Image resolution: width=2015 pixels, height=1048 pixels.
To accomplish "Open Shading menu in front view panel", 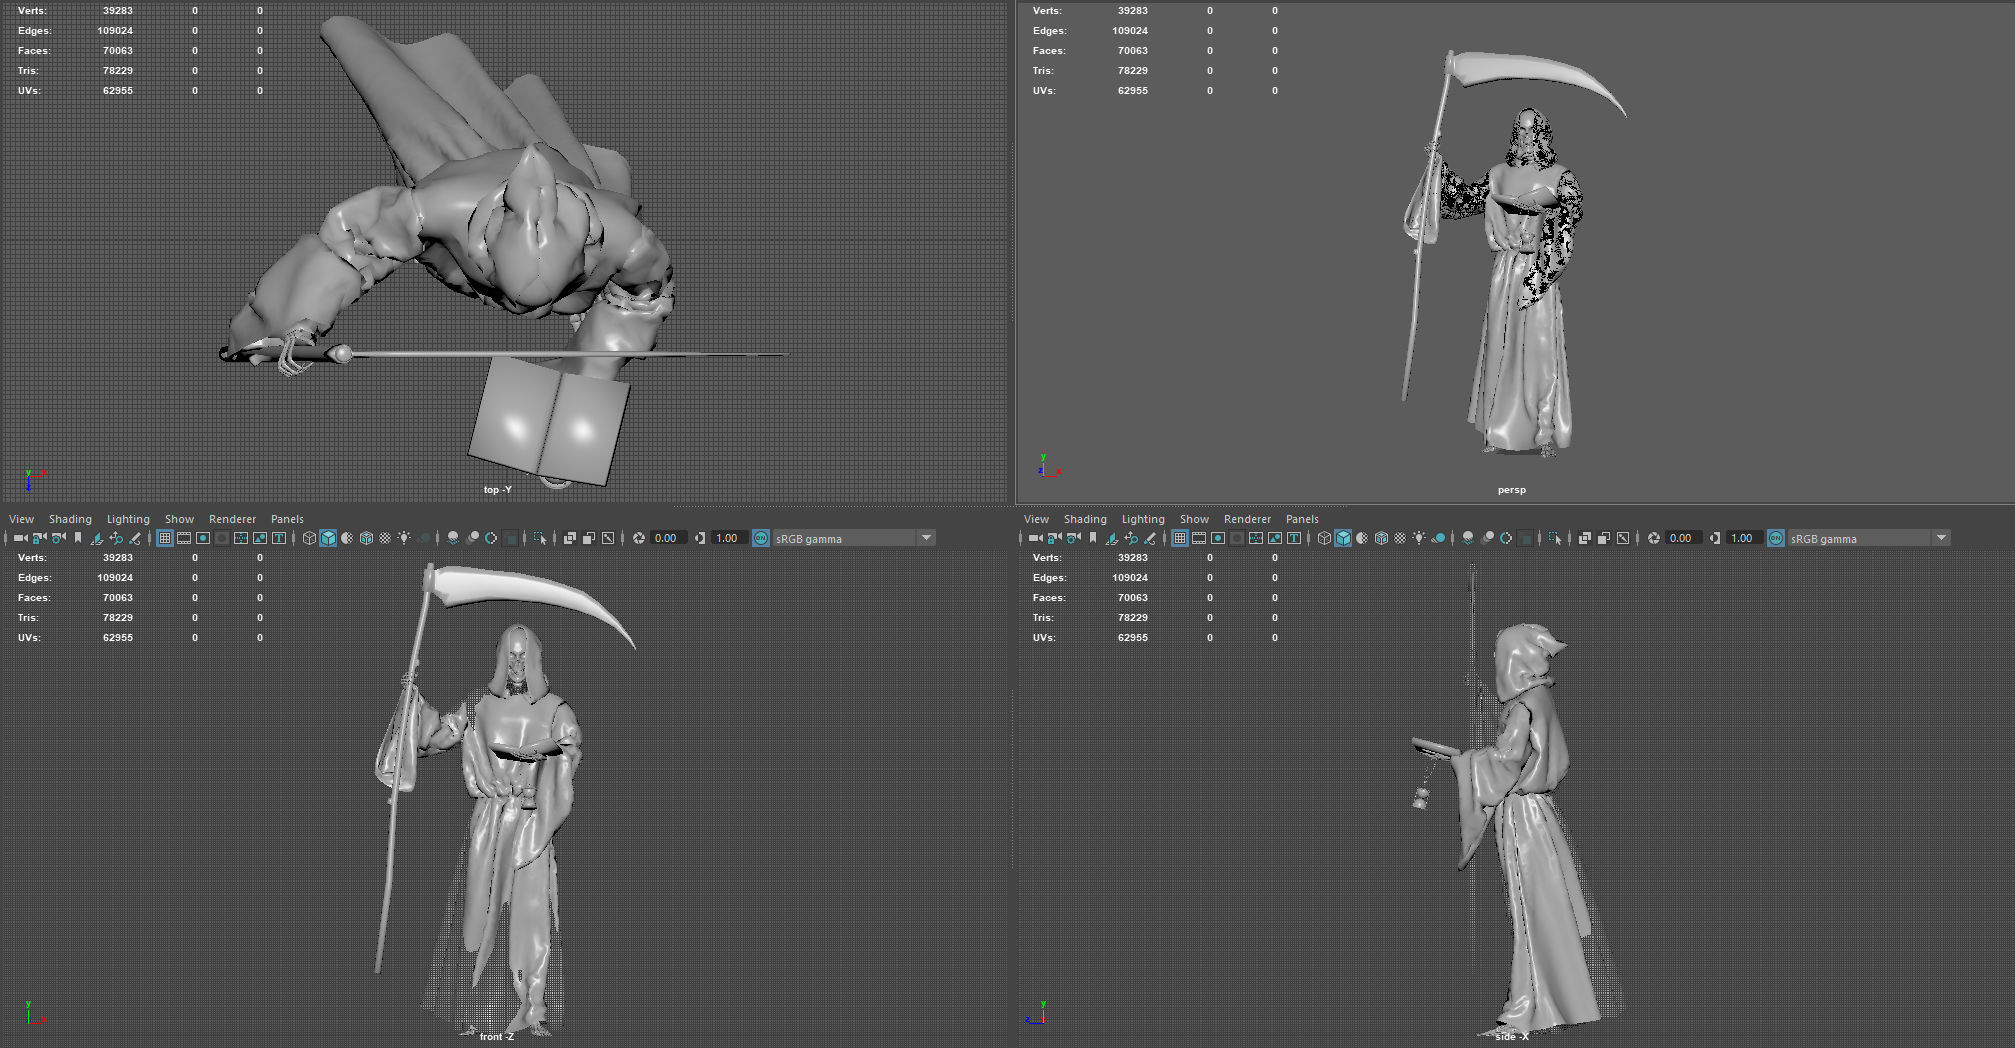I will (70, 519).
